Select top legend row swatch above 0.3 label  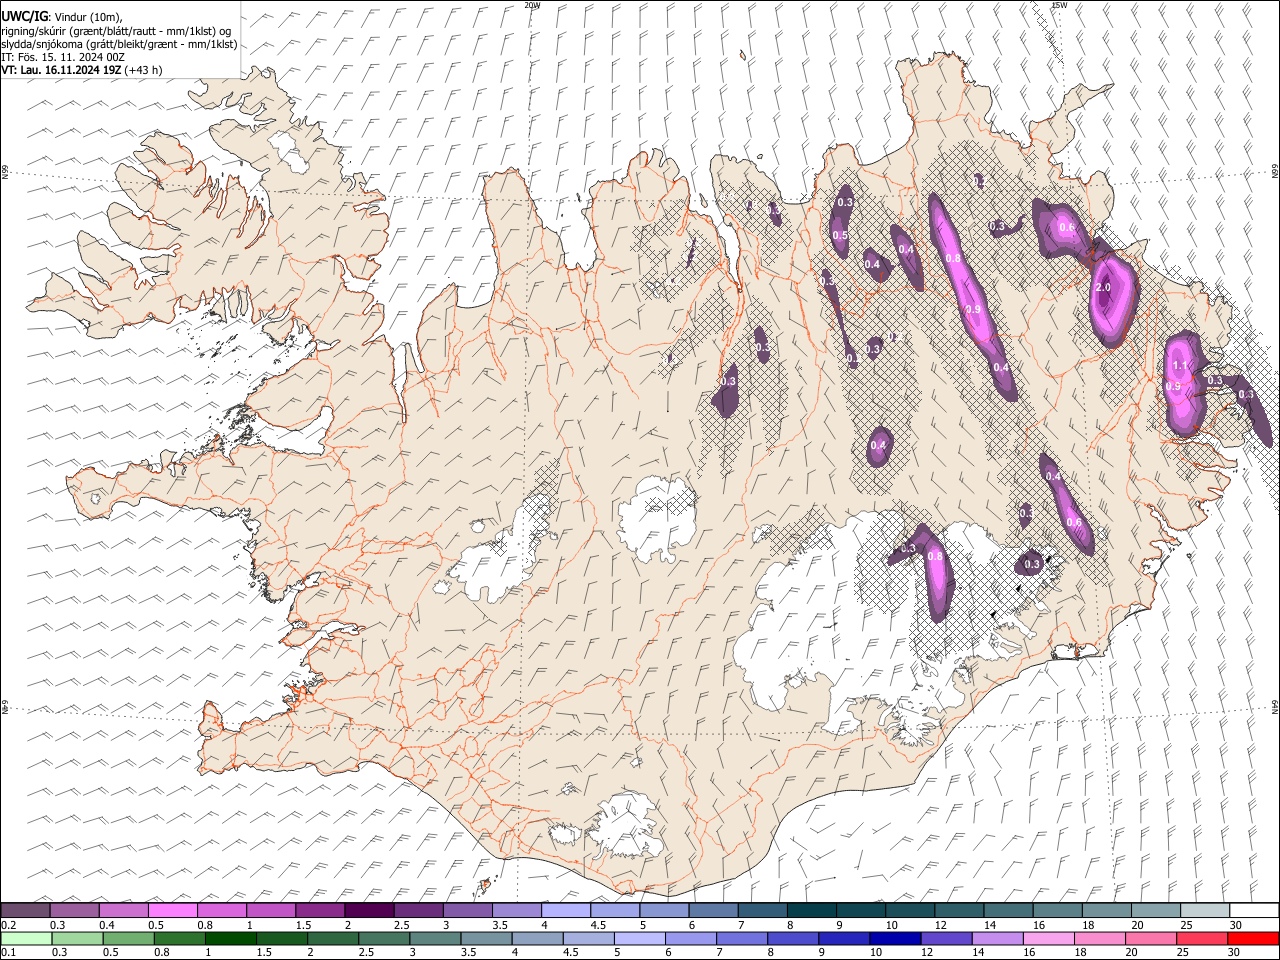click(74, 910)
